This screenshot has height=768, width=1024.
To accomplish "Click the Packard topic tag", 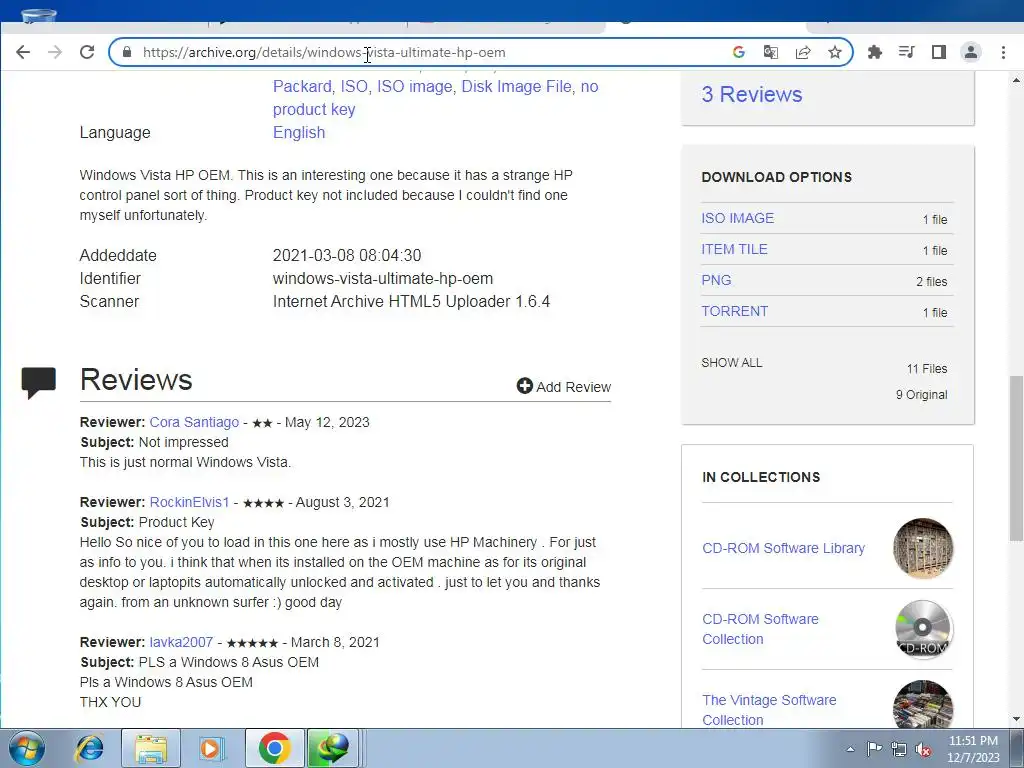I will [x=302, y=86].
